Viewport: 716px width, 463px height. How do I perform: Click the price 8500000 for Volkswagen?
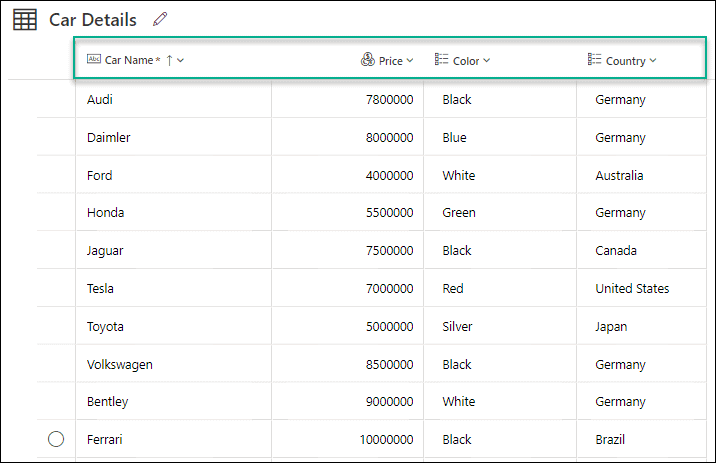(390, 364)
